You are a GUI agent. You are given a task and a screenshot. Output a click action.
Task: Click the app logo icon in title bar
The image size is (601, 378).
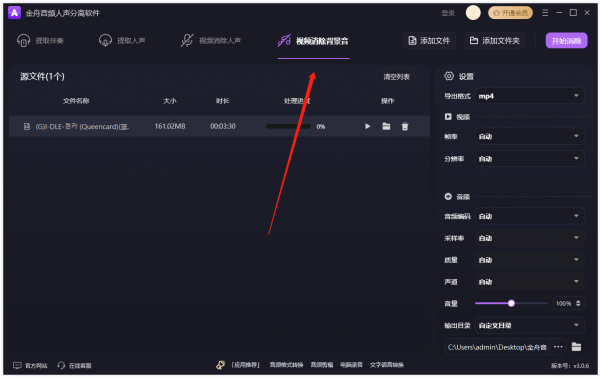(x=14, y=13)
